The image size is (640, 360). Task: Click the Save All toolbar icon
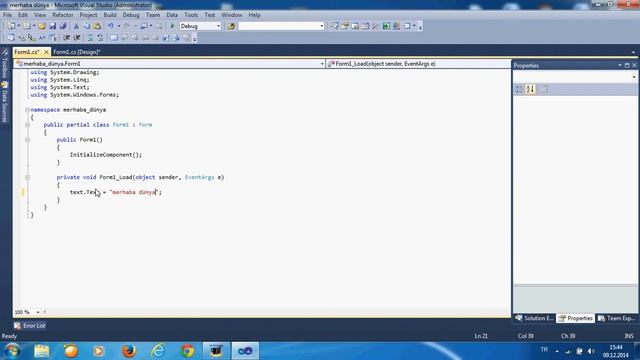click(62, 26)
